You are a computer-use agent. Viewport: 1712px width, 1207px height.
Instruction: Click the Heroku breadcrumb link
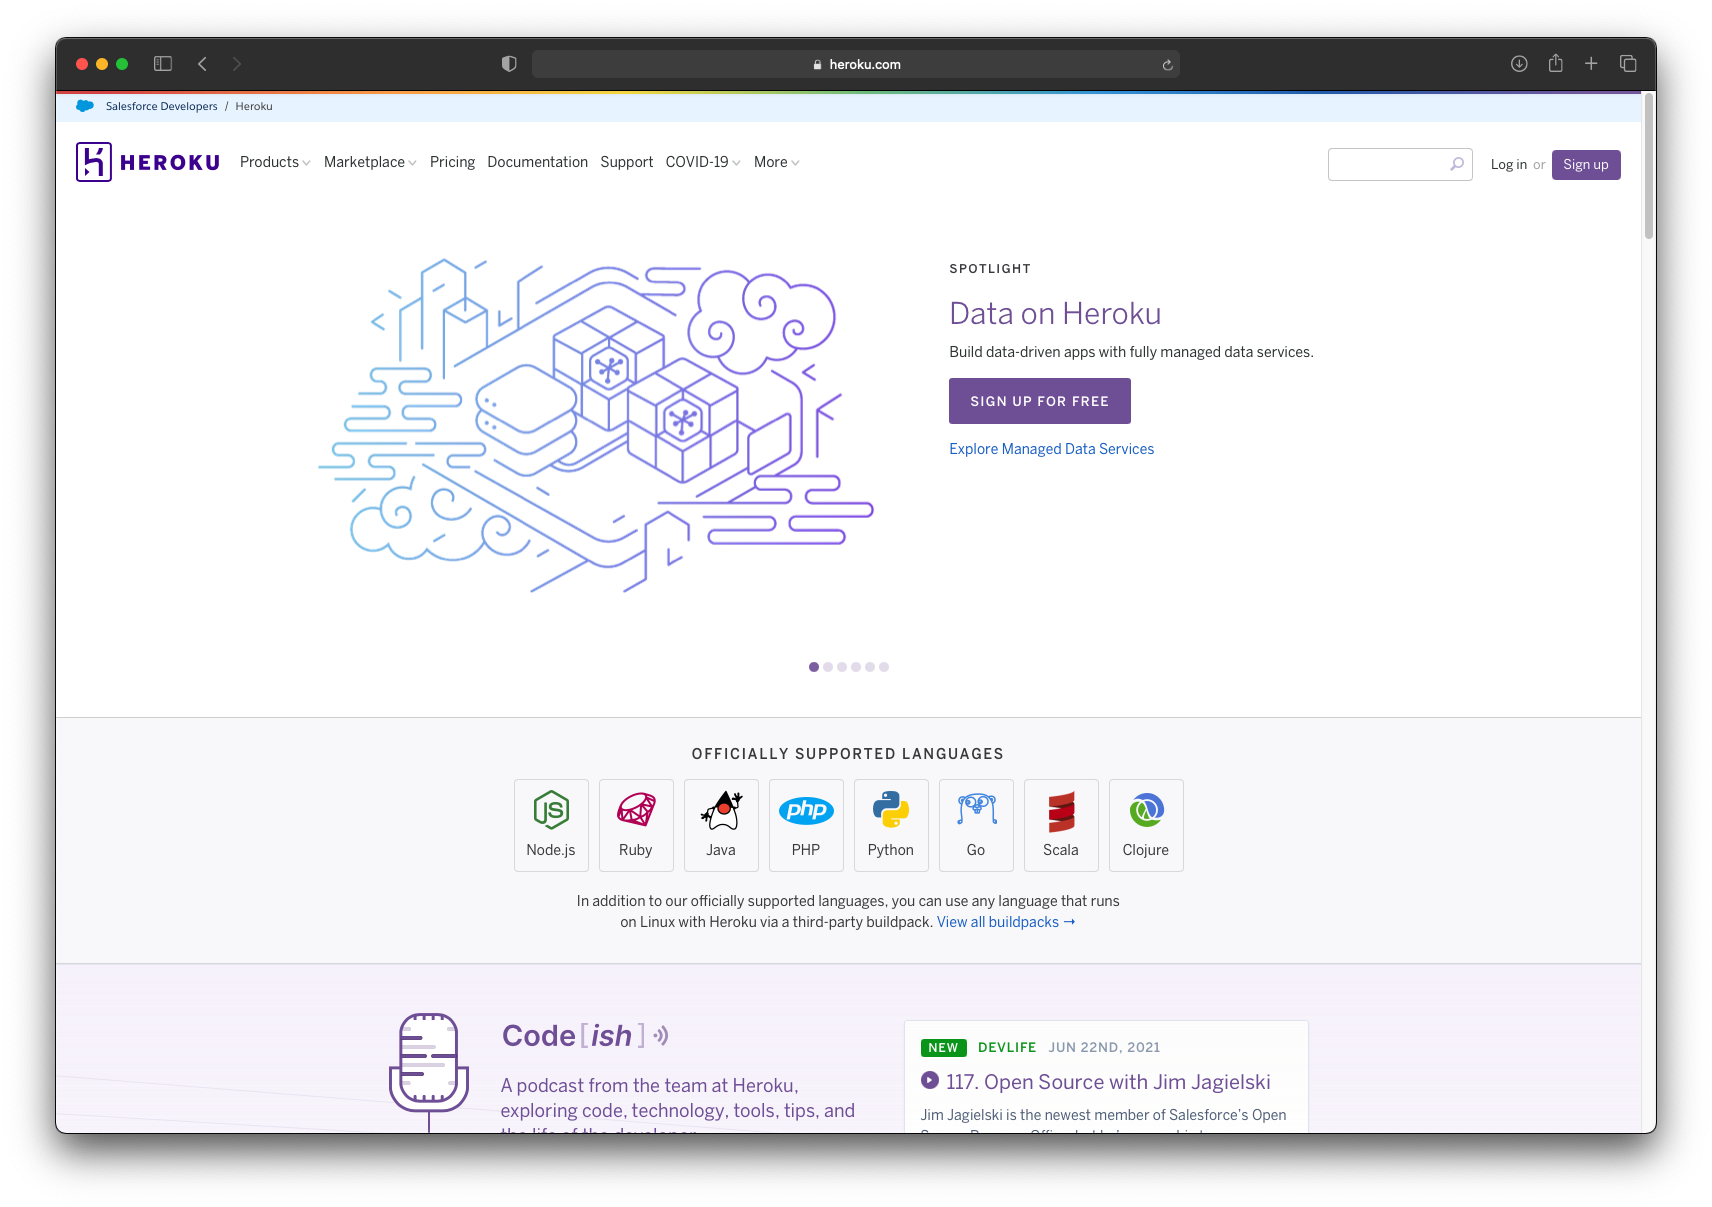click(x=254, y=106)
